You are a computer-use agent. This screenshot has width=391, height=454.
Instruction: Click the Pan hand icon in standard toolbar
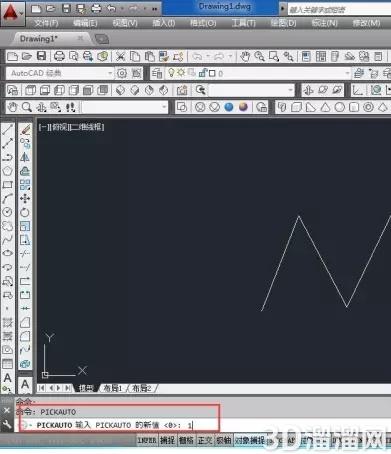click(x=245, y=56)
